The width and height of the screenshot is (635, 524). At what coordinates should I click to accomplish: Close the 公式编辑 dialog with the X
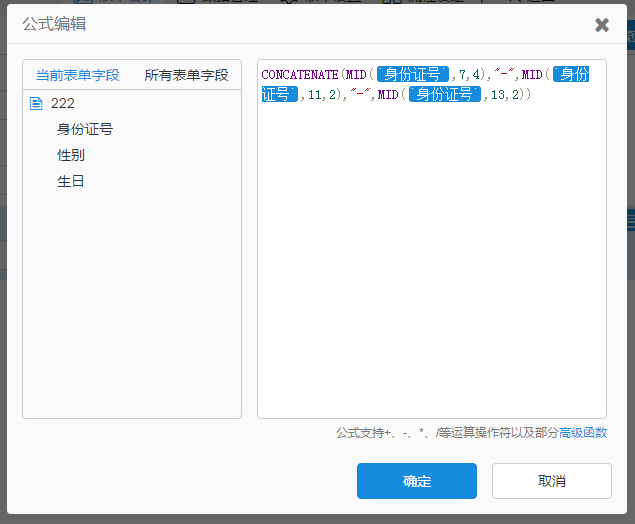pos(602,25)
